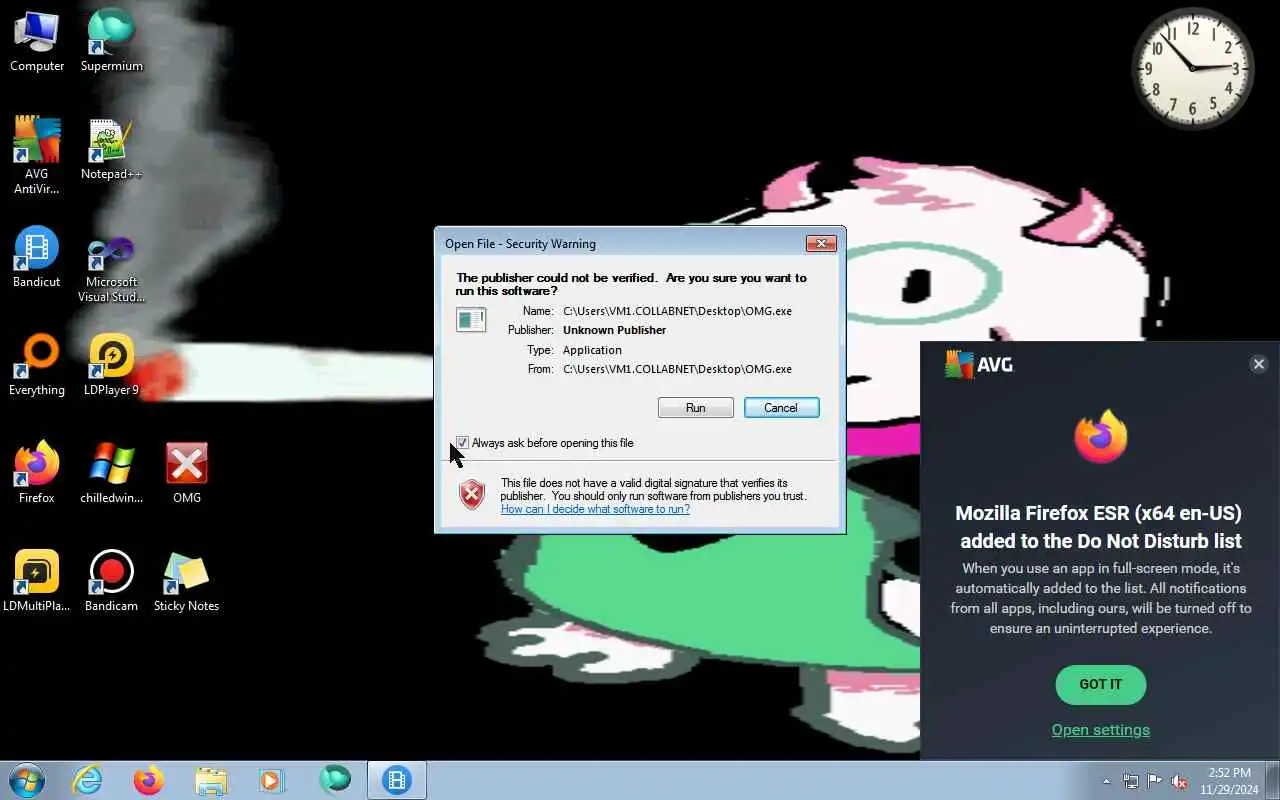Click the Firefox logo in AVG popup
The image size is (1280, 800).
click(1101, 437)
